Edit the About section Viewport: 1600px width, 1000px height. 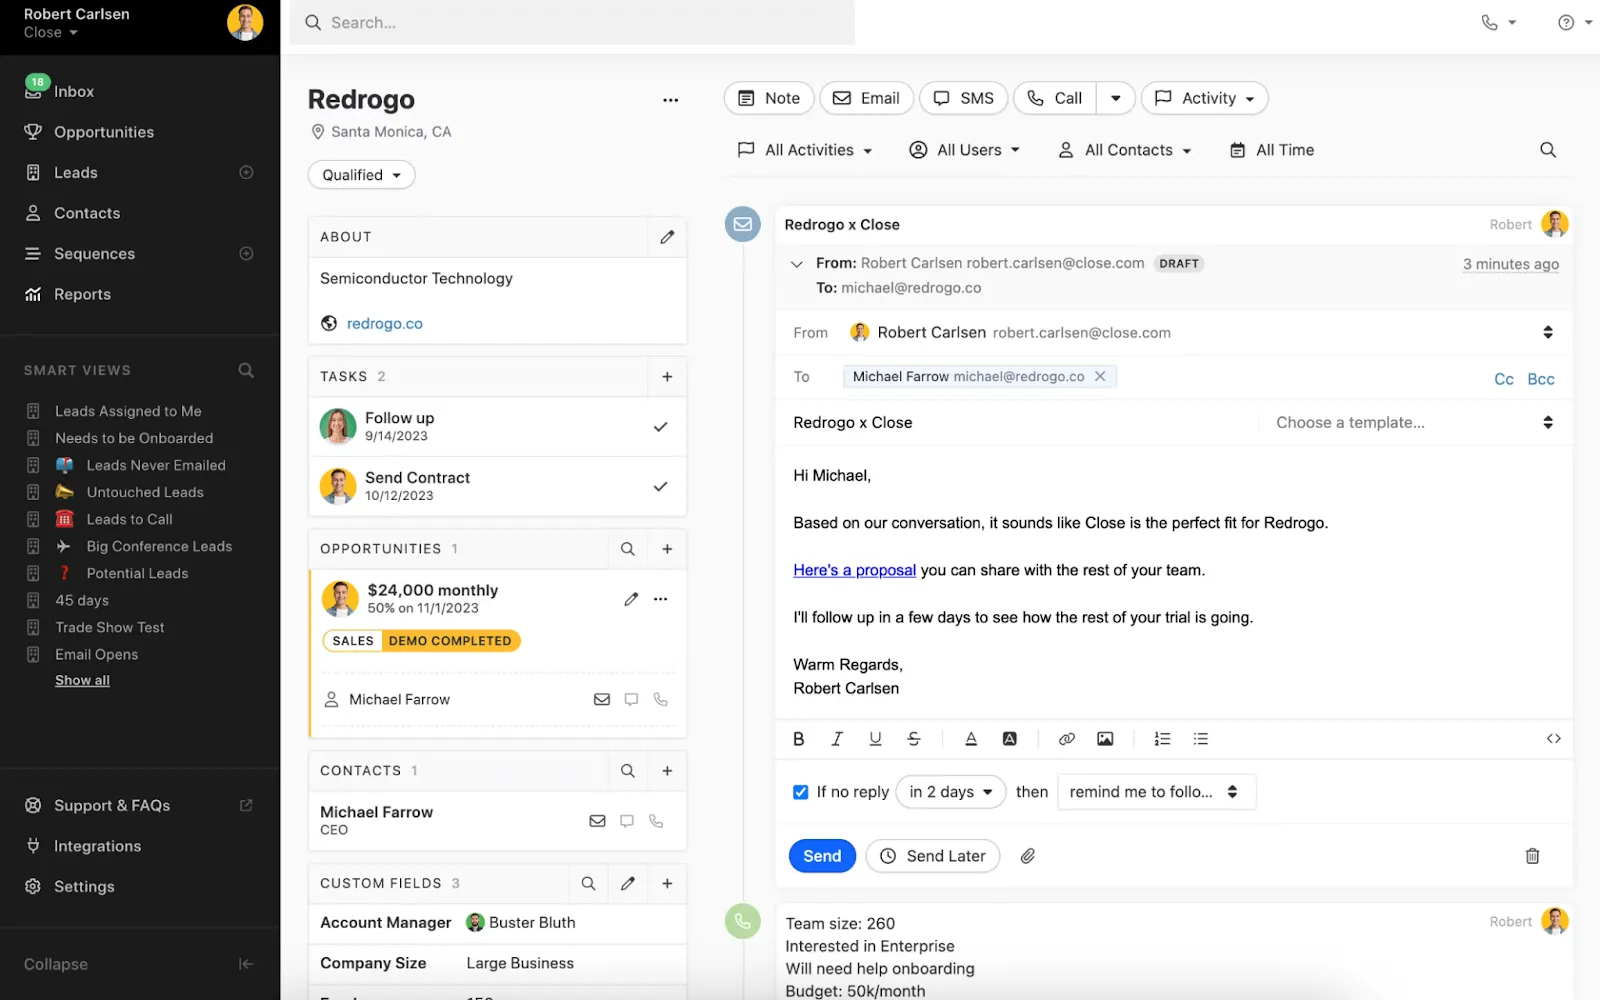667,237
